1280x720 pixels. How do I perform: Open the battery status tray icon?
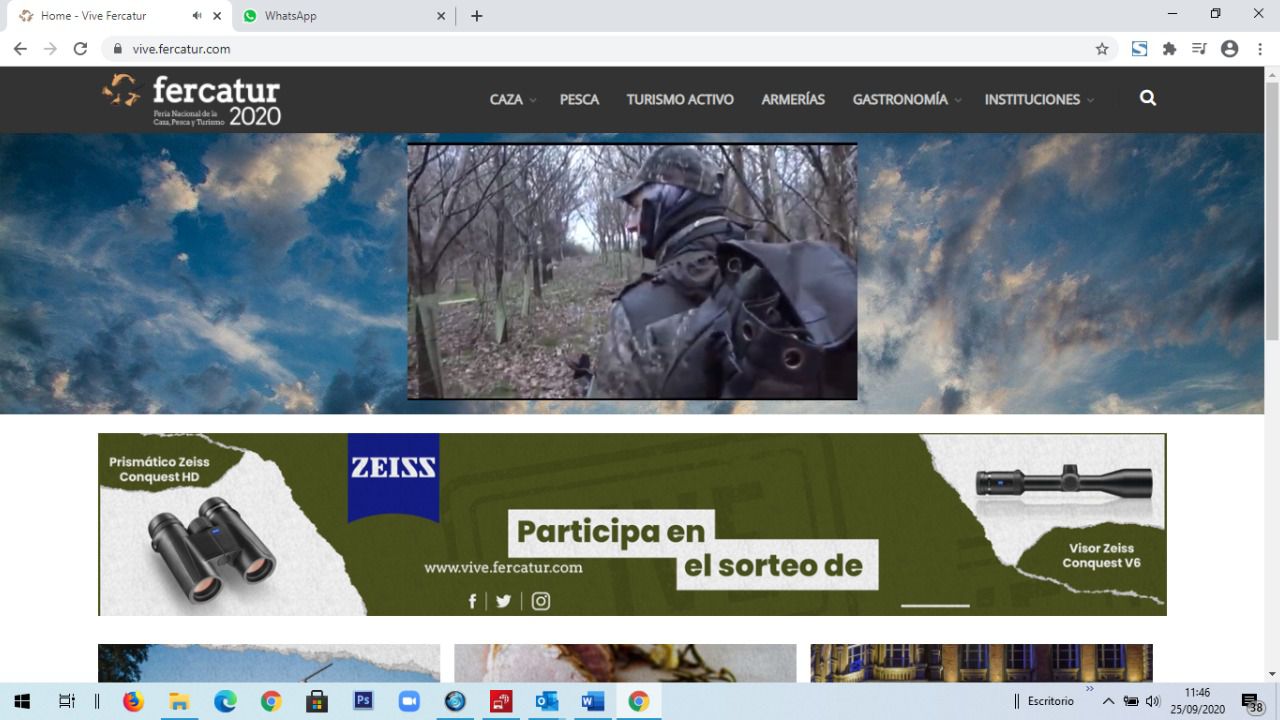(1131, 701)
